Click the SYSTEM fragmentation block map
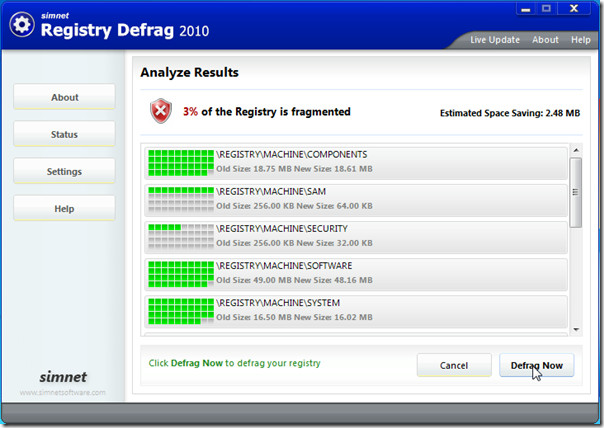The height and width of the screenshot is (428, 604). pyautogui.click(x=181, y=311)
